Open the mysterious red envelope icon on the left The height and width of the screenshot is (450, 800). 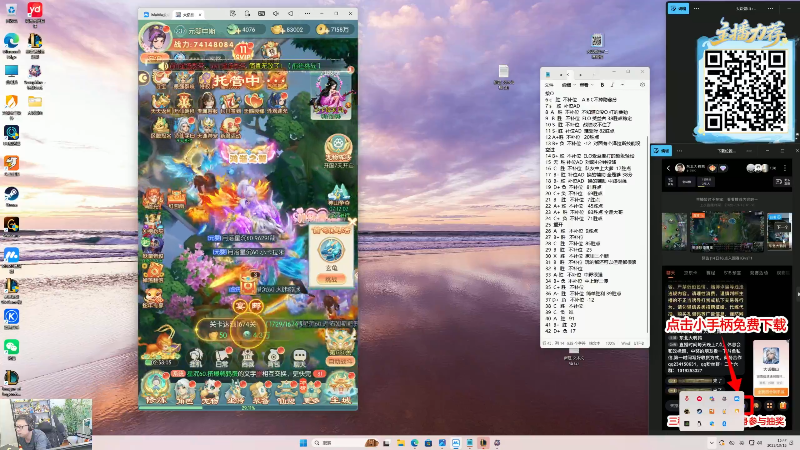point(153,271)
